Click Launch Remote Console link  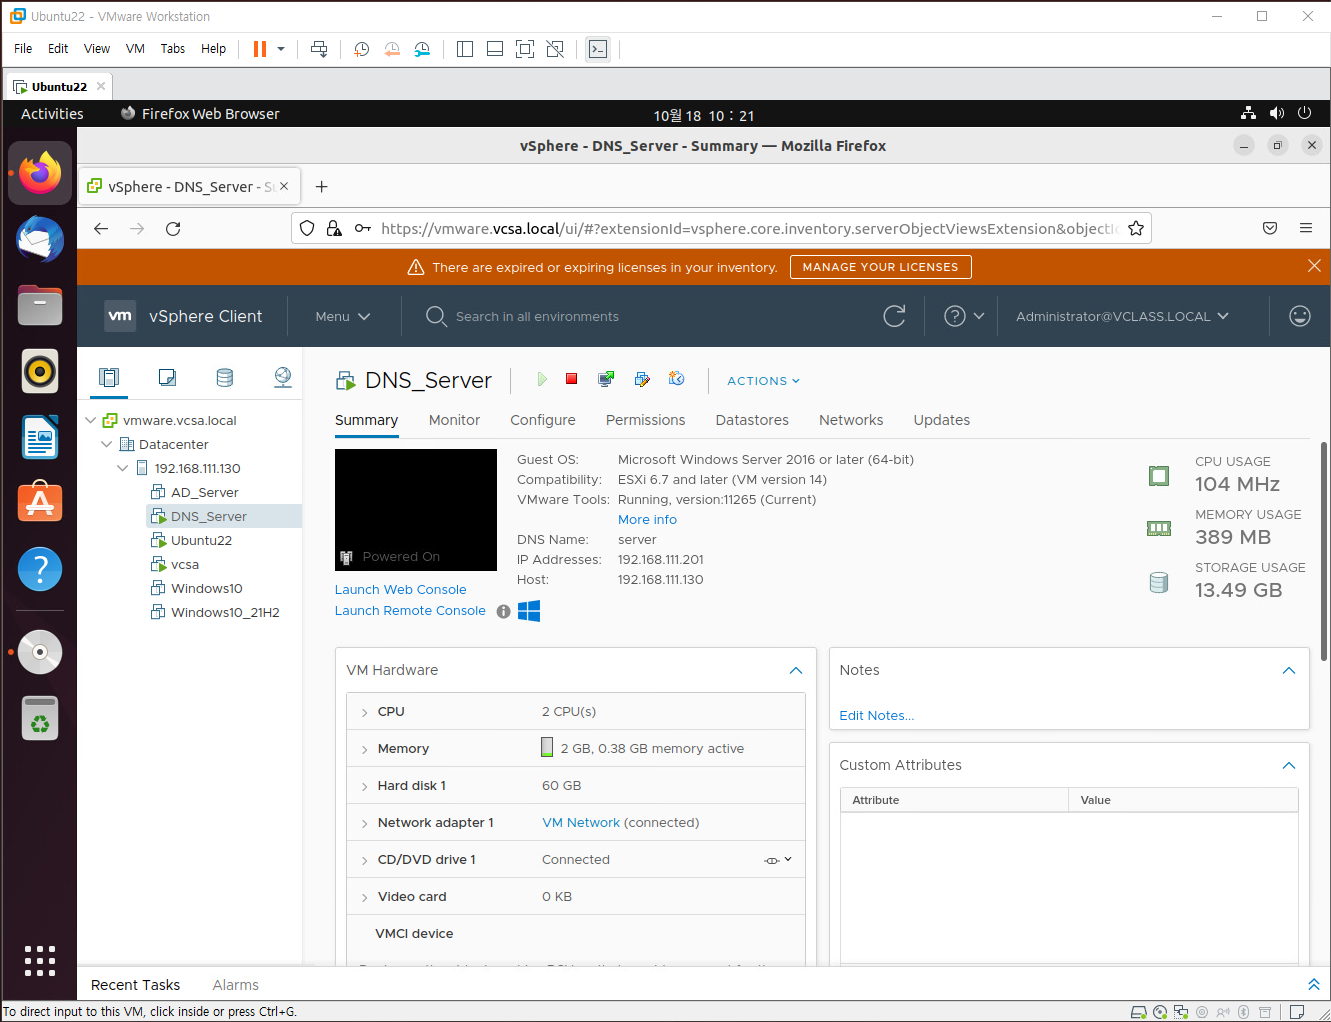(410, 611)
